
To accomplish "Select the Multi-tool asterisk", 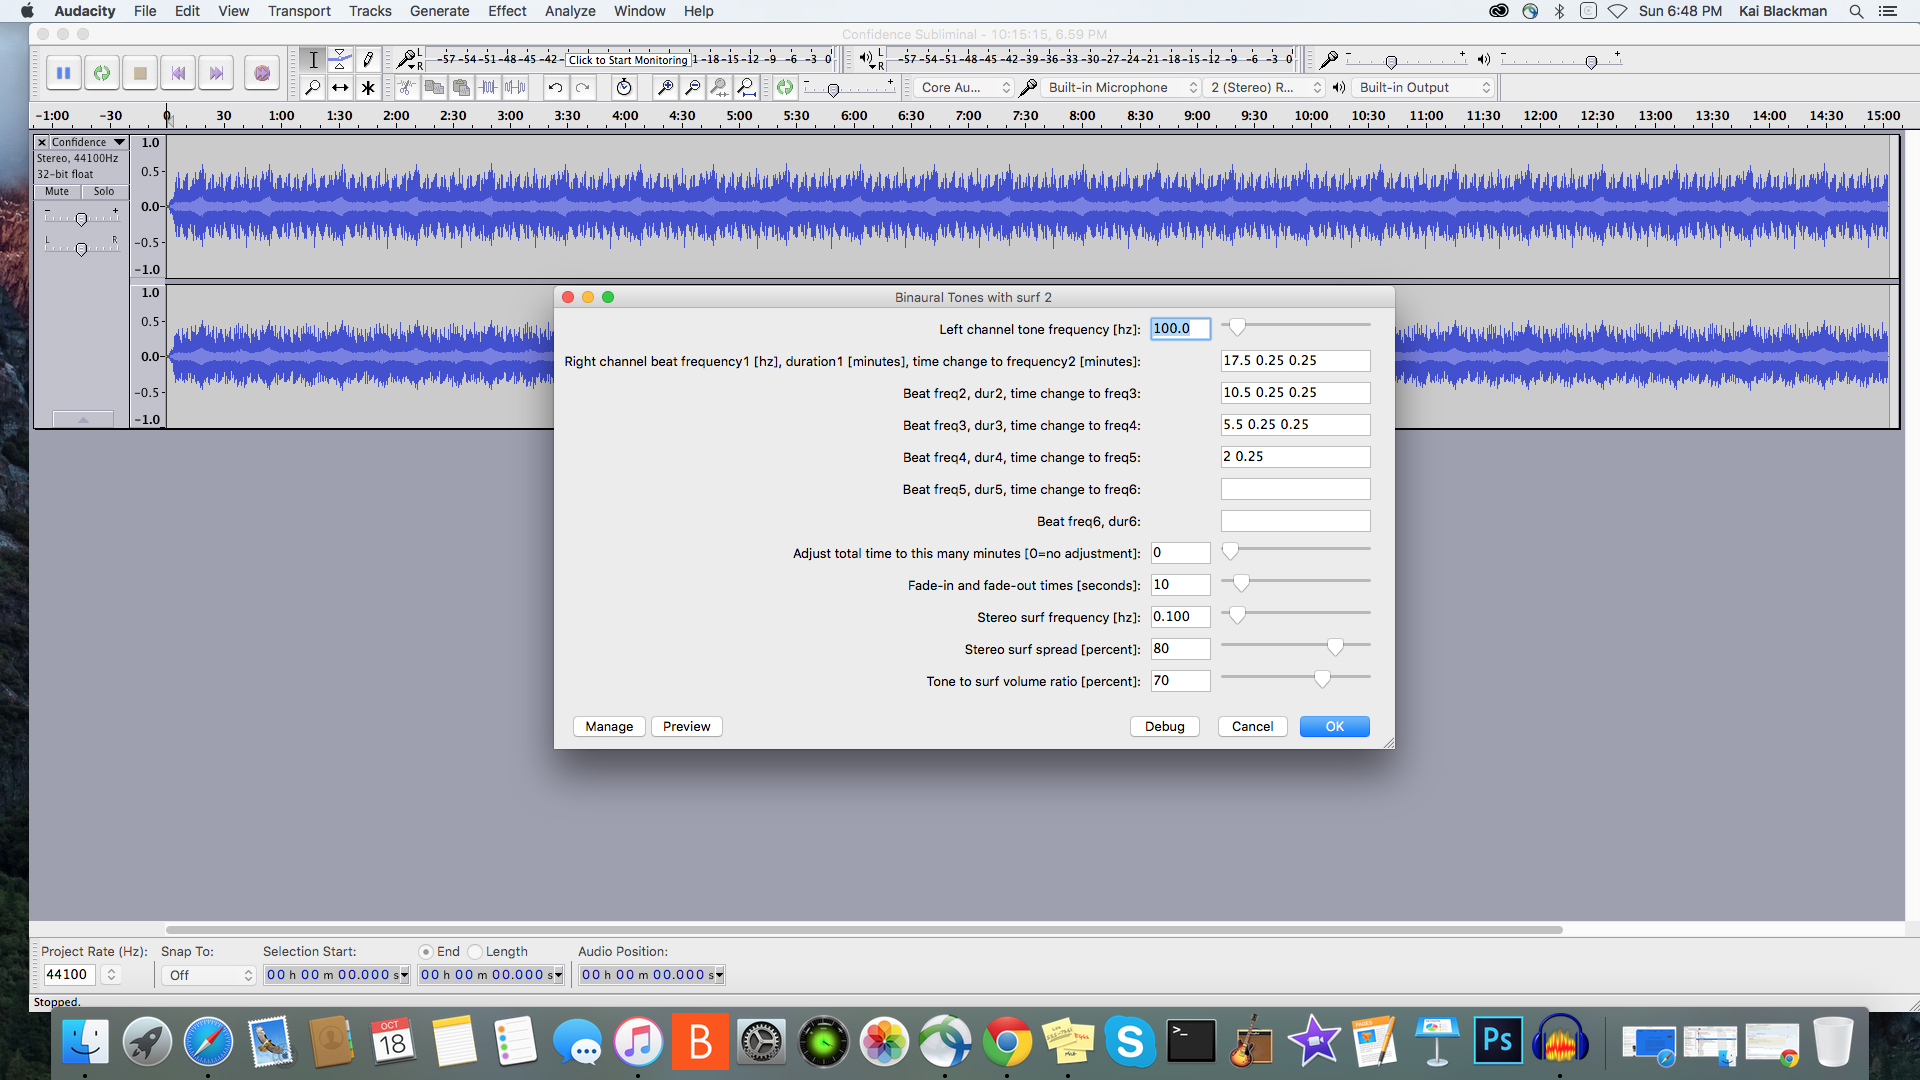I will tap(367, 88).
